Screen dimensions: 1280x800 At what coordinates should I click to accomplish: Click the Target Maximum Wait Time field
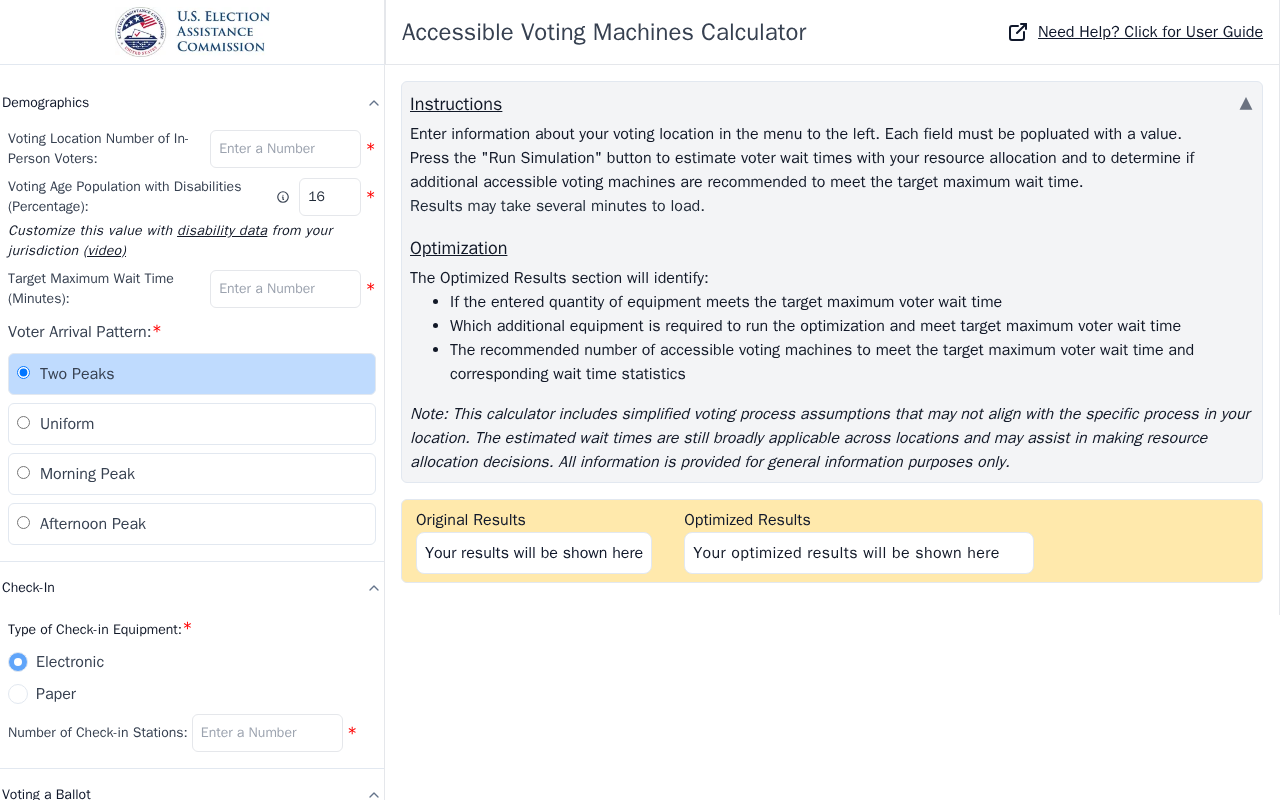285,289
